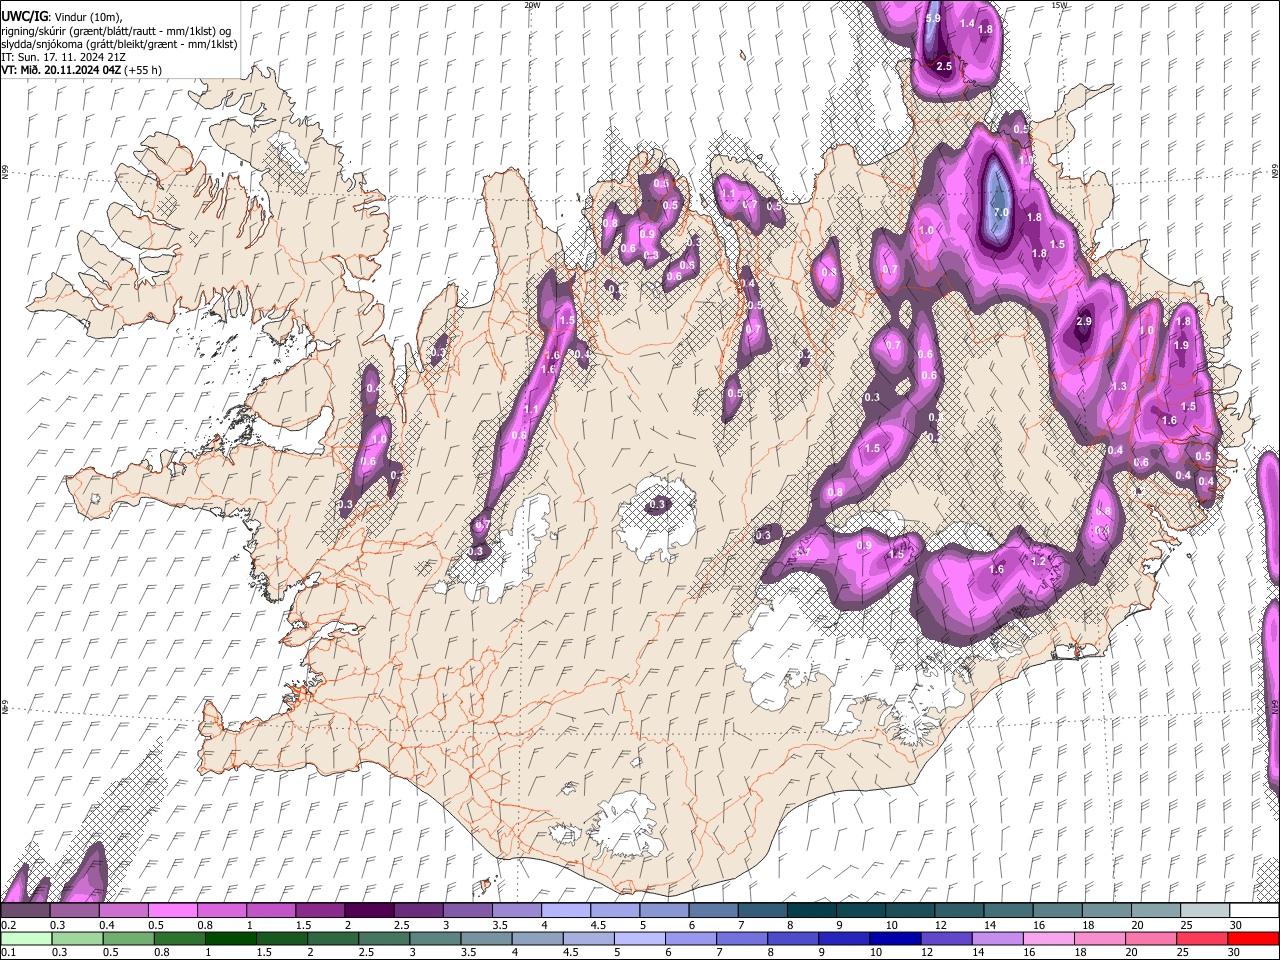
Task: Pick the lower scale light purple swatch at 14
Action: coord(997,938)
